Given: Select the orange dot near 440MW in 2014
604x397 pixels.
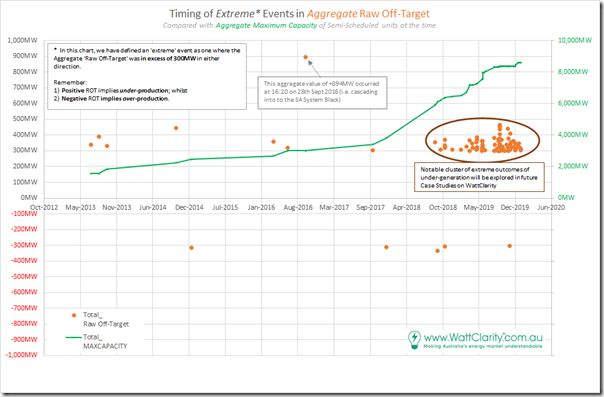Looking at the screenshot, I should point(176,128).
